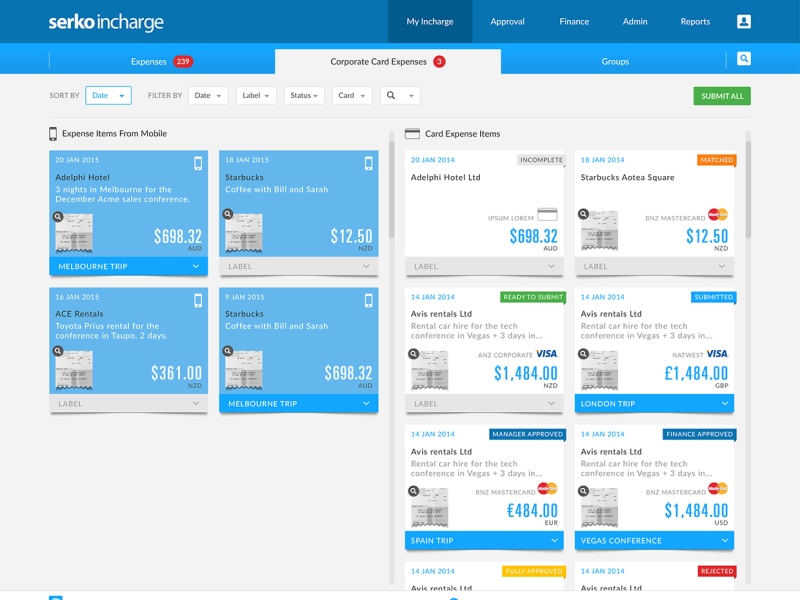The height and width of the screenshot is (600, 800).
Task: Open the Reports menu item
Action: point(695,21)
